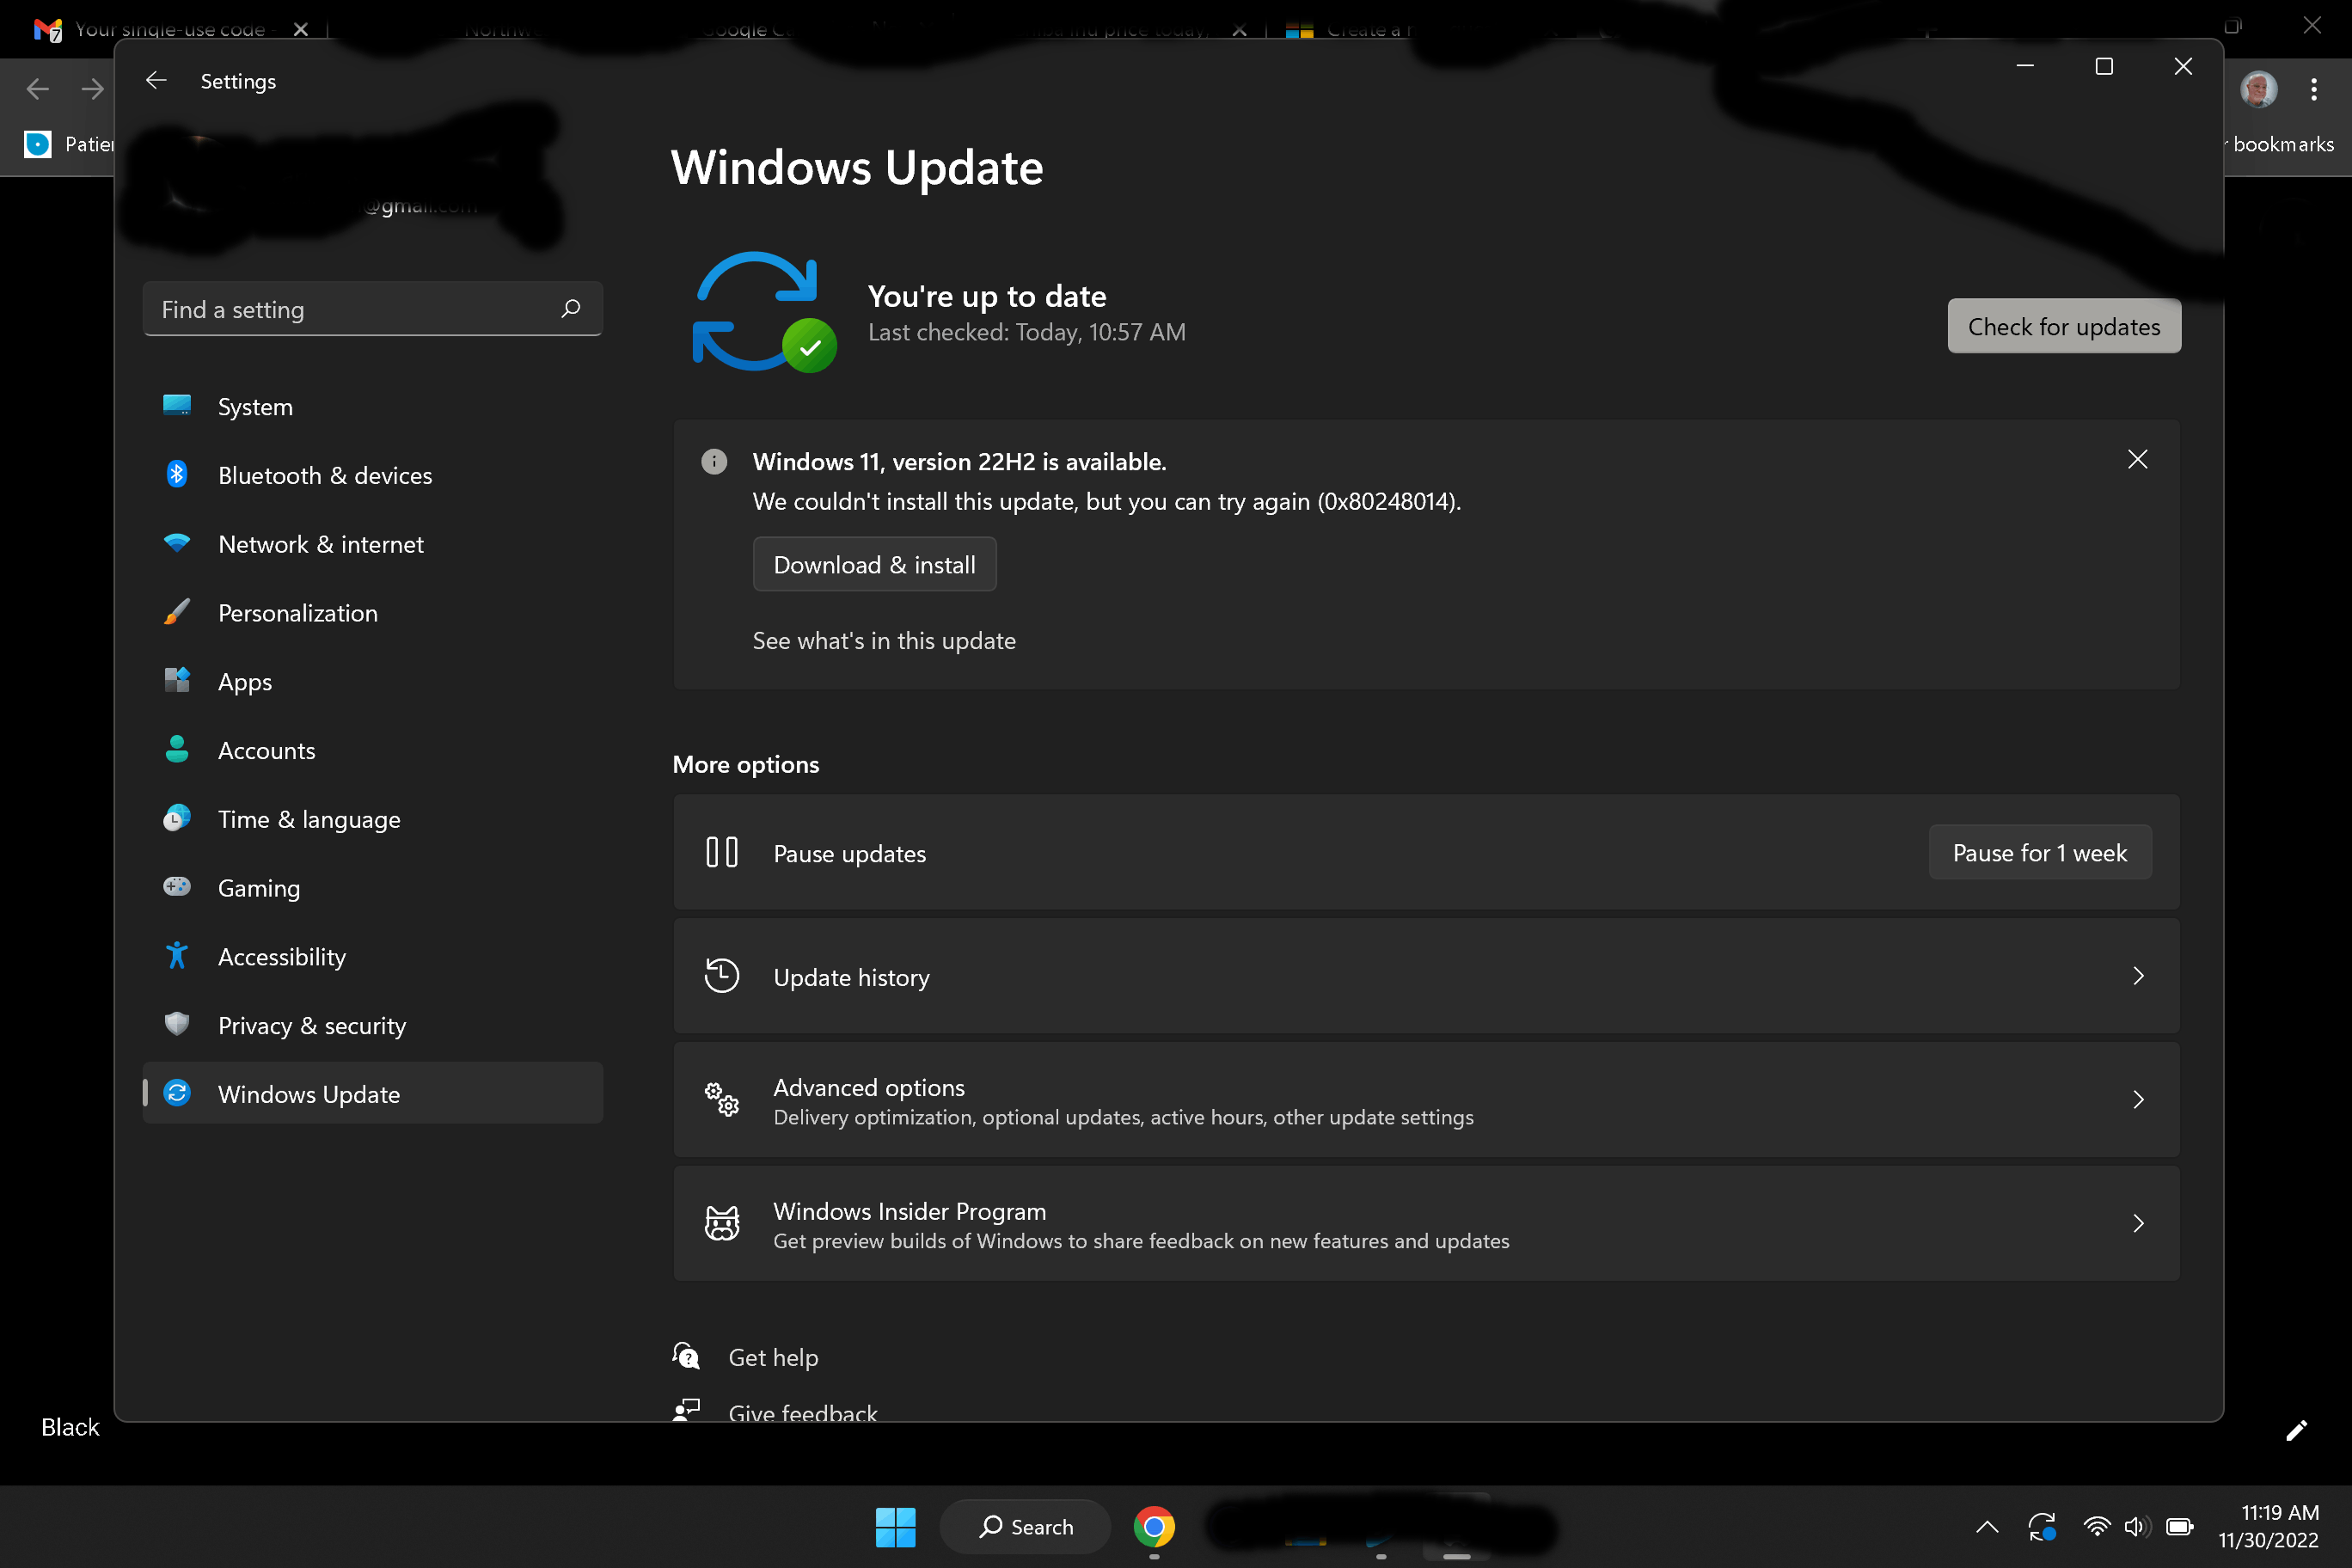Screen dimensions: 2352x1568
Task: Dismiss the Windows 11 22H2 notification
Action: point(2137,459)
